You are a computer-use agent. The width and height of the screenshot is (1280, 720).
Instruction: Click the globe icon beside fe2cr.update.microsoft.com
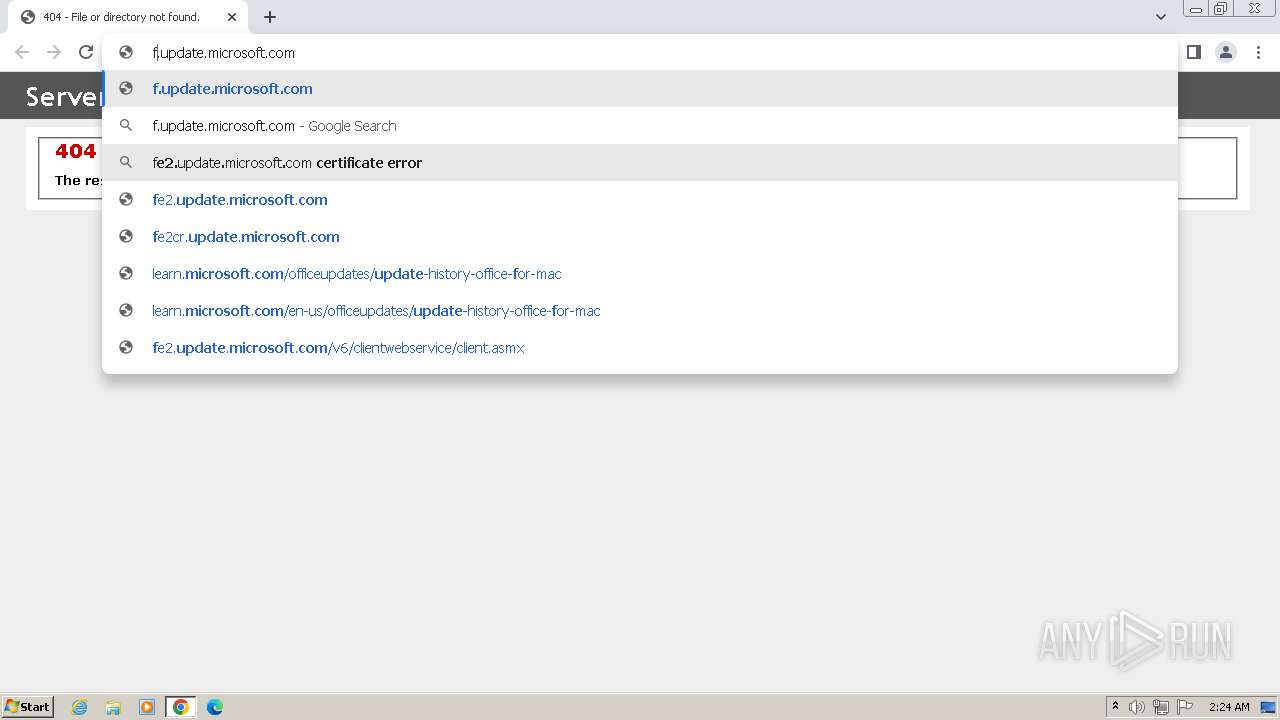[126, 237]
